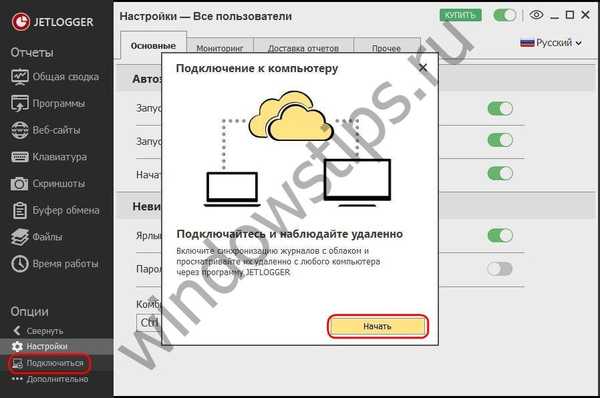Select Буфер обмена in the sidebar

click(x=66, y=210)
